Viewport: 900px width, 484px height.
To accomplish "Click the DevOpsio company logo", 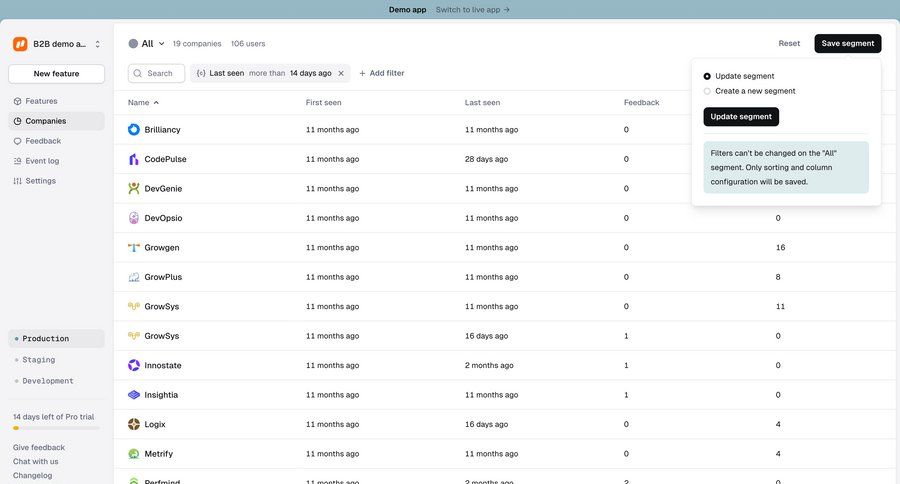I will tap(134, 218).
